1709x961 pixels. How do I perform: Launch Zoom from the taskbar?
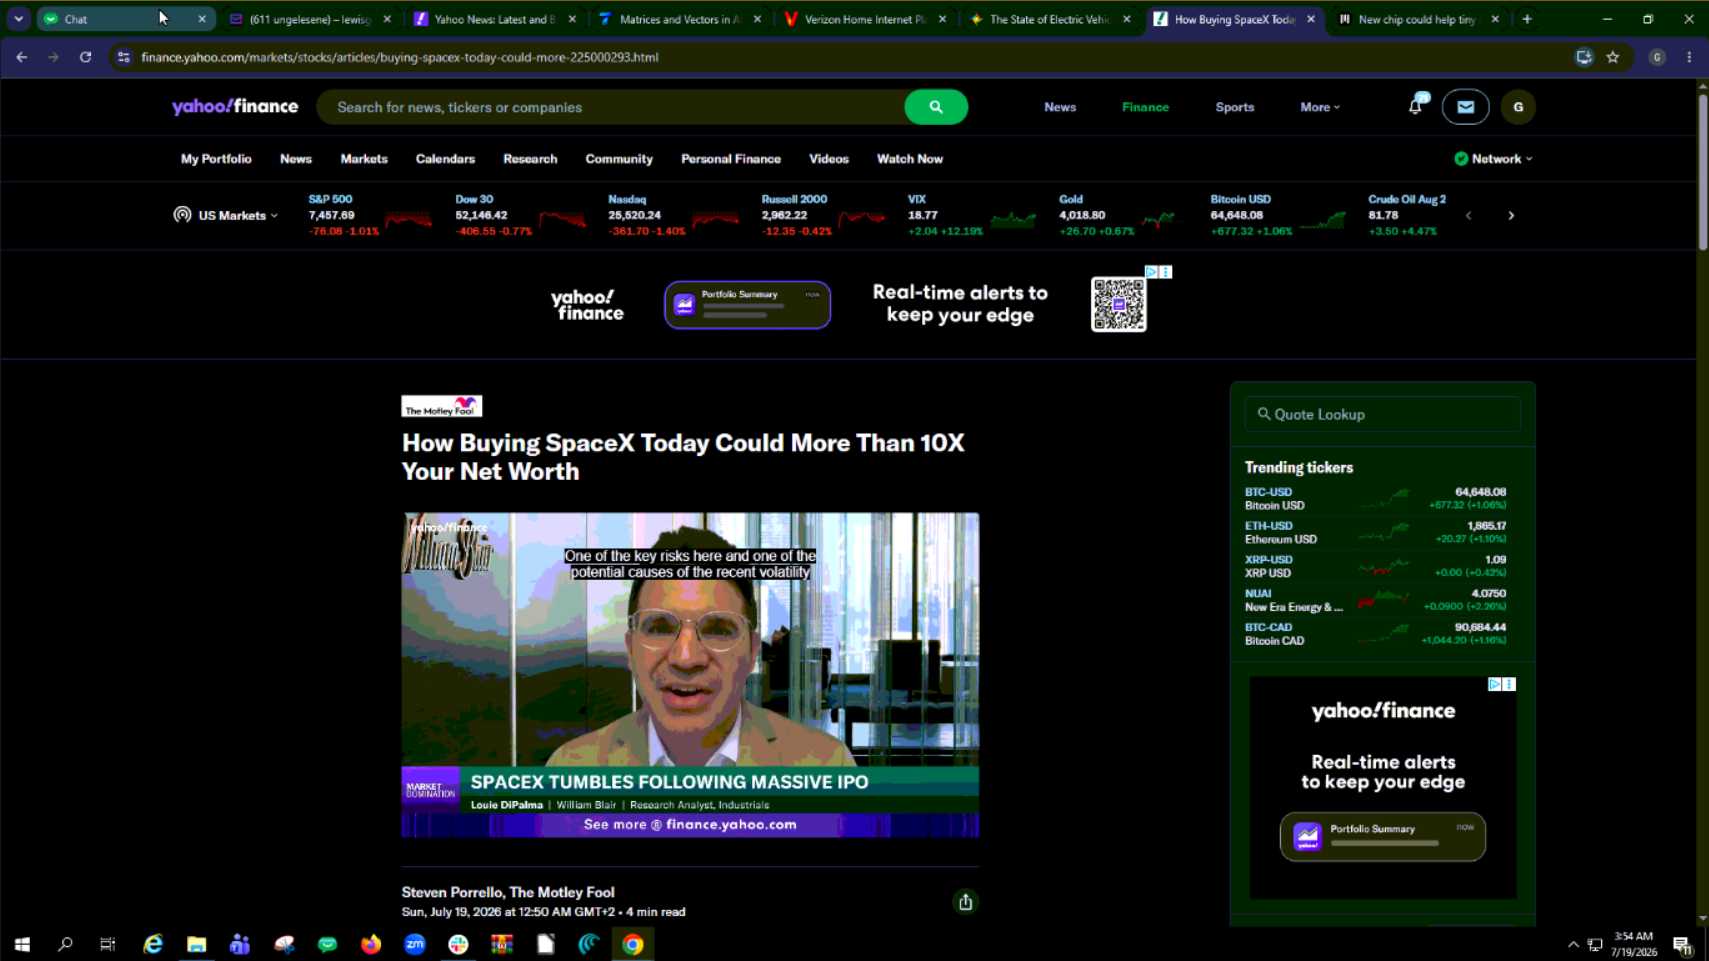415,944
